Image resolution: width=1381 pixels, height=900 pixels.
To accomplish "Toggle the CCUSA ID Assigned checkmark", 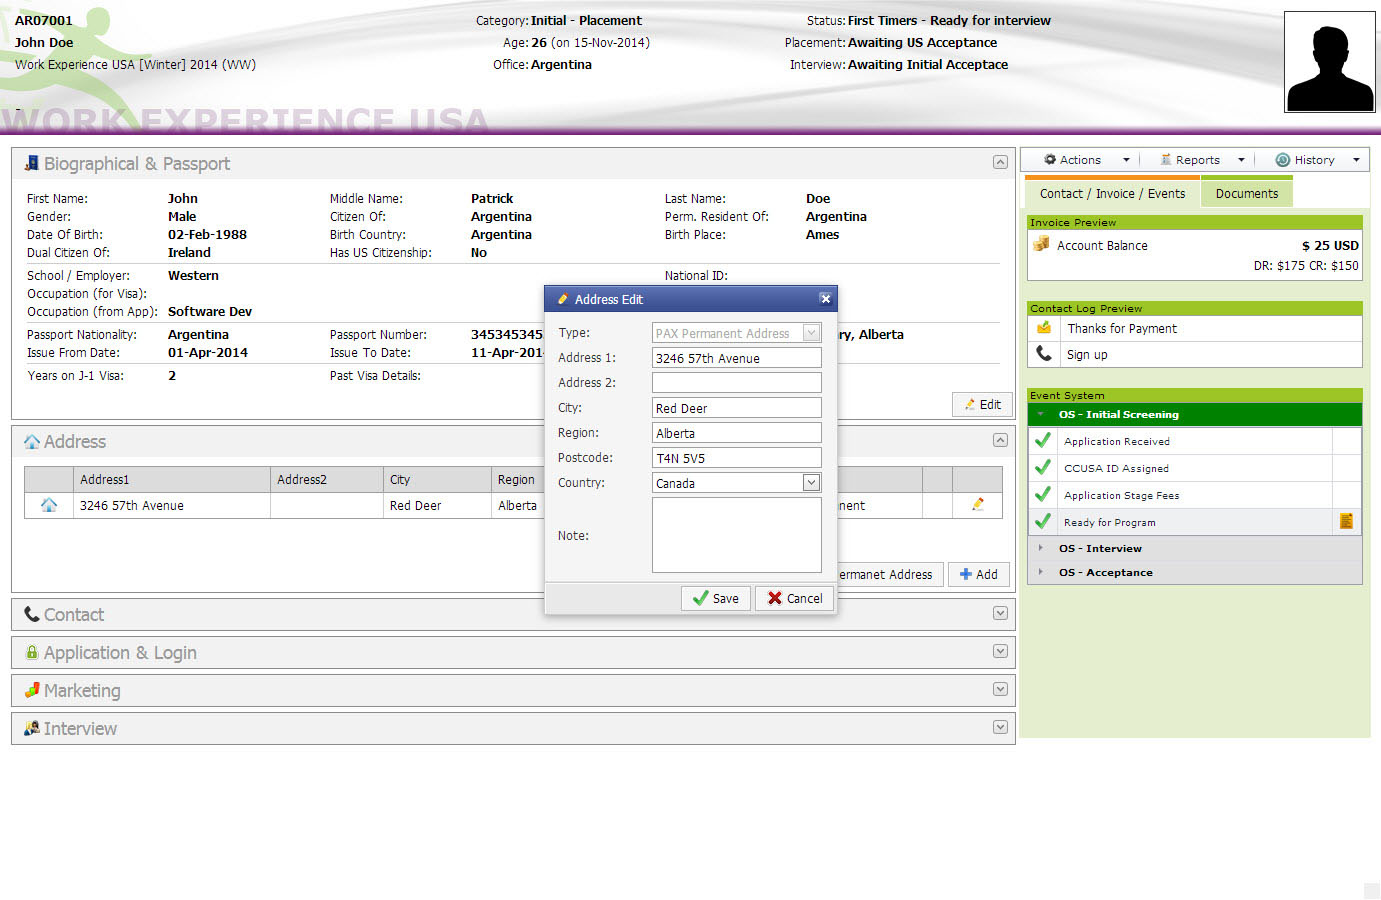I will (1043, 468).
